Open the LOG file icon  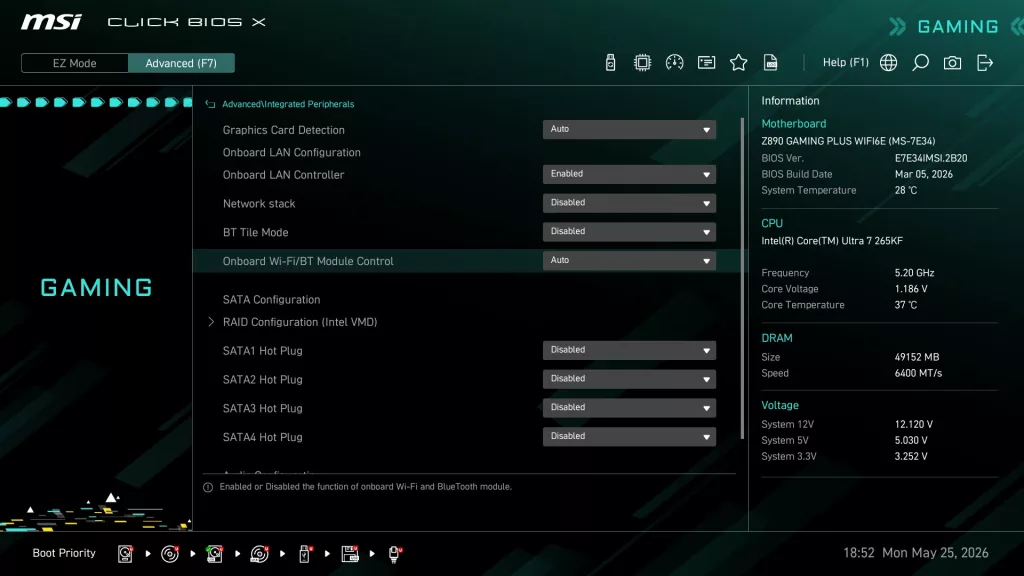[770, 63]
